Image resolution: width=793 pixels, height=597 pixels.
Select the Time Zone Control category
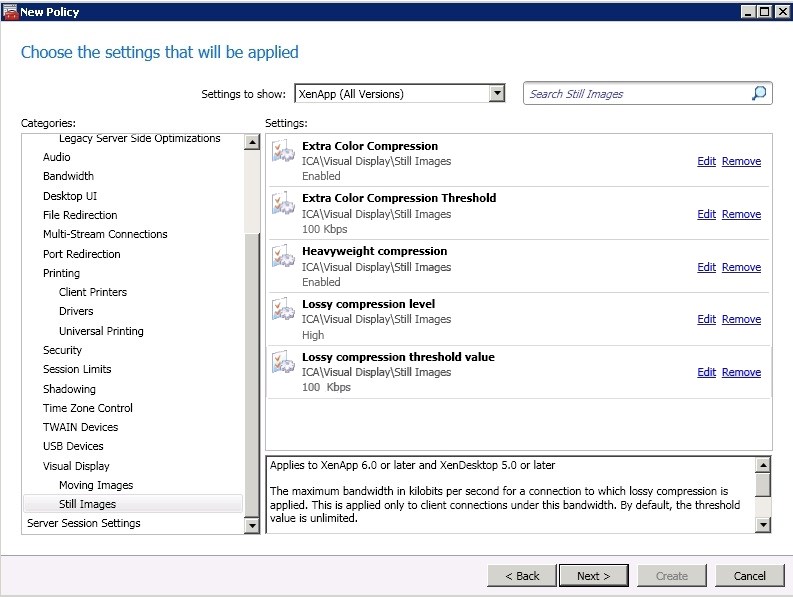(87, 408)
